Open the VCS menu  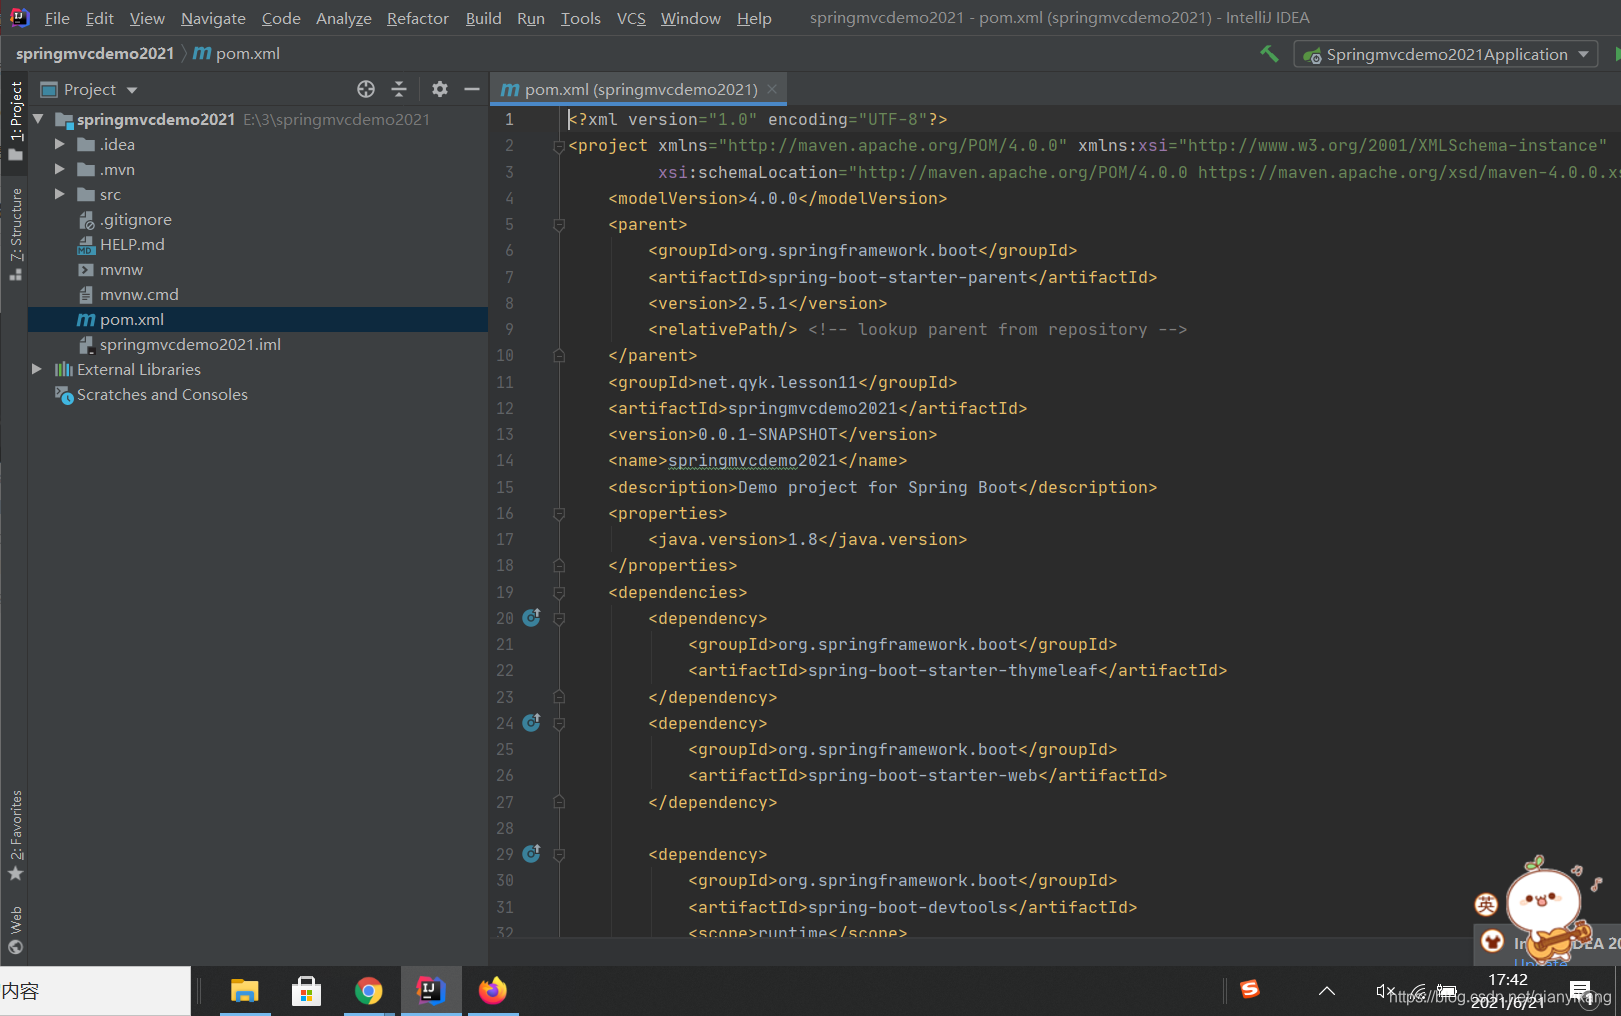click(631, 18)
